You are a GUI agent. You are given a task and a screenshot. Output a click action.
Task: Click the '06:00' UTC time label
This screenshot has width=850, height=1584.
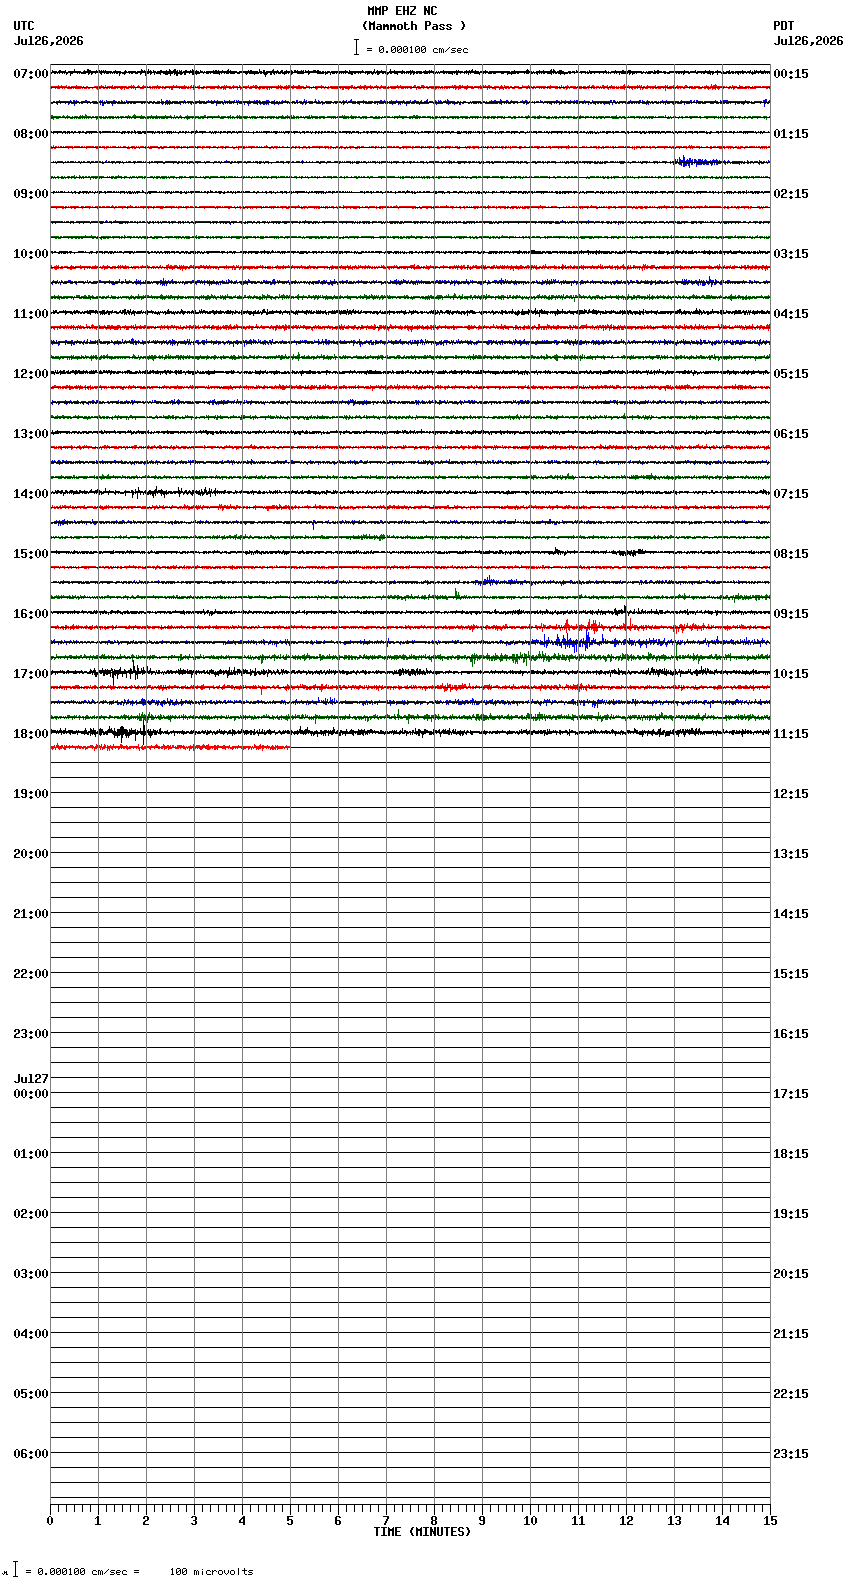click(x=31, y=1454)
